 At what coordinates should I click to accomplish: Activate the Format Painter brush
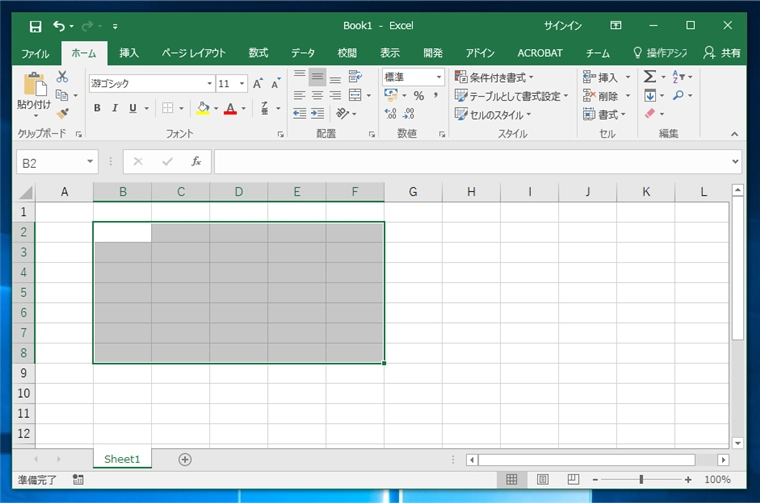click(x=62, y=113)
